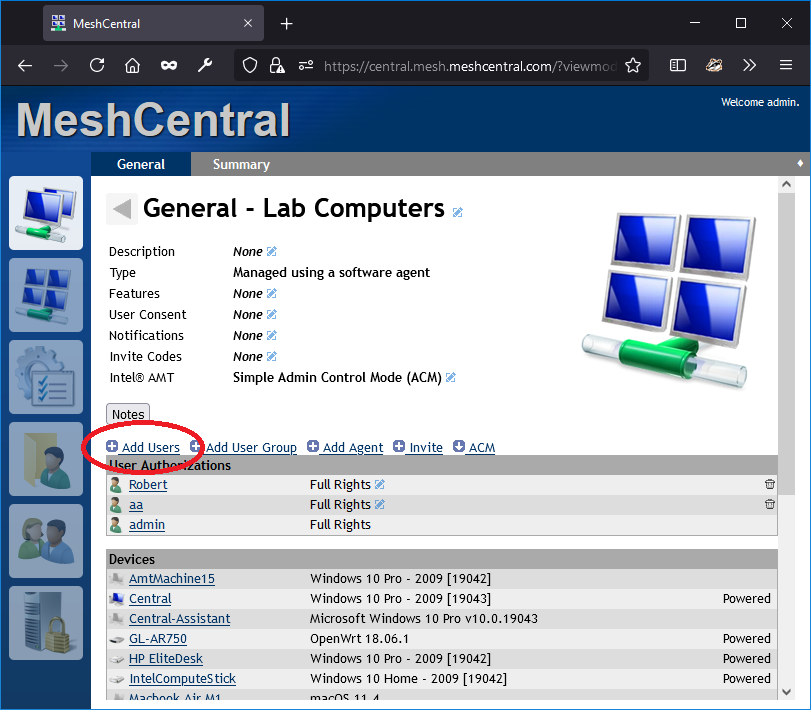Switch to the Summary tab
This screenshot has width=811, height=710.
click(x=240, y=164)
